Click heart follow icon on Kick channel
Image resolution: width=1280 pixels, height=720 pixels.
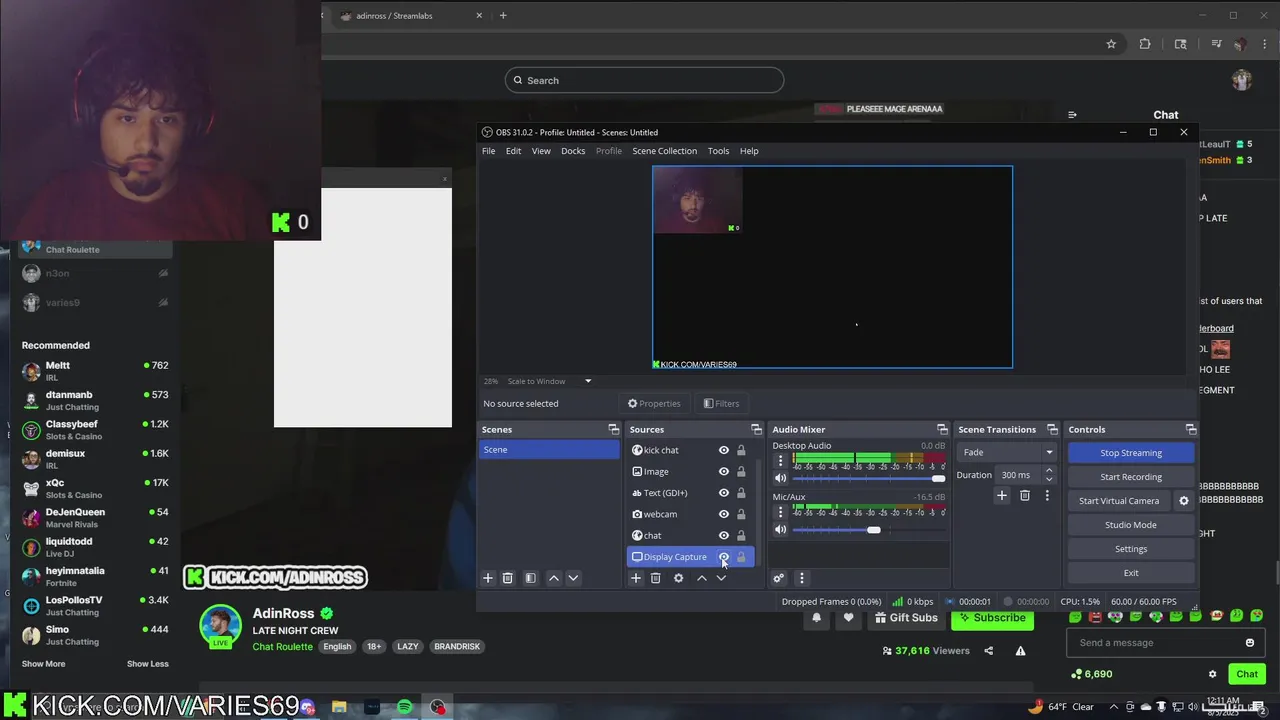[x=848, y=618]
